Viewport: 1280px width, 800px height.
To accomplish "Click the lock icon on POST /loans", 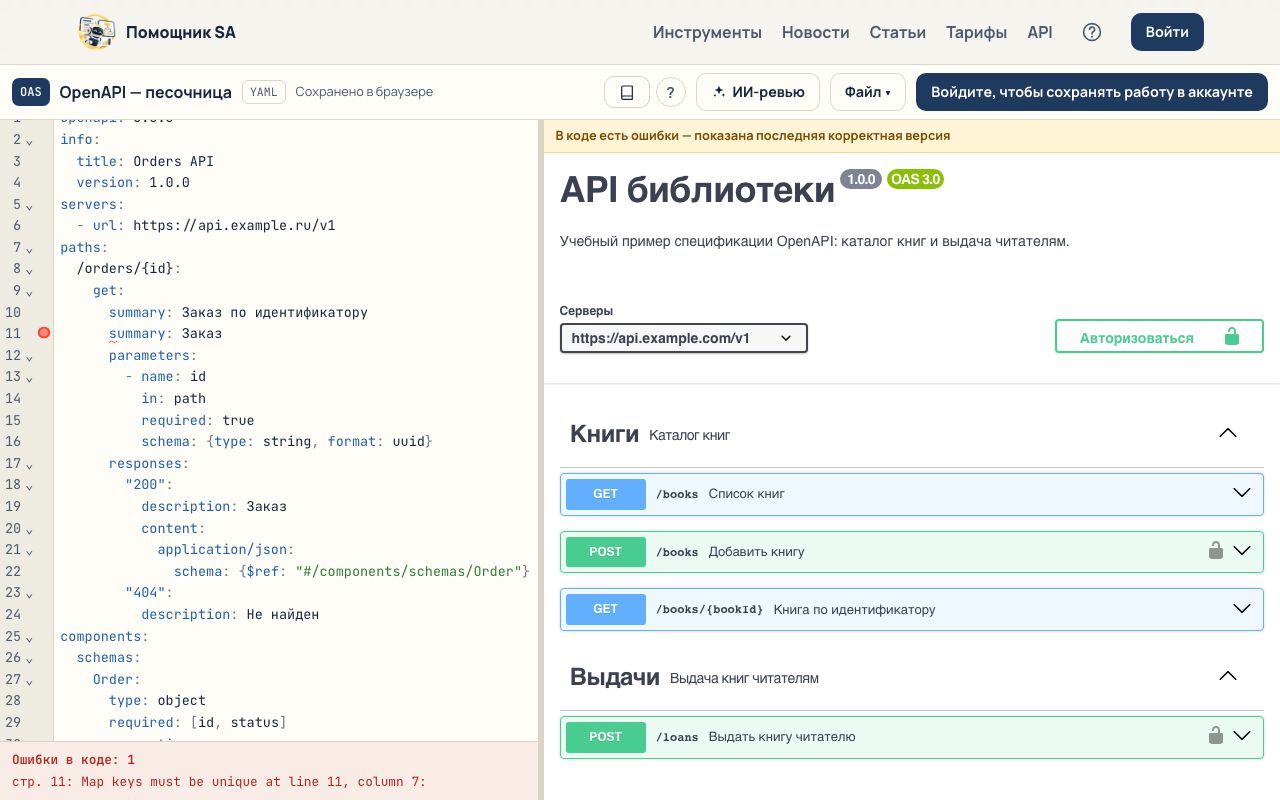I will point(1216,736).
